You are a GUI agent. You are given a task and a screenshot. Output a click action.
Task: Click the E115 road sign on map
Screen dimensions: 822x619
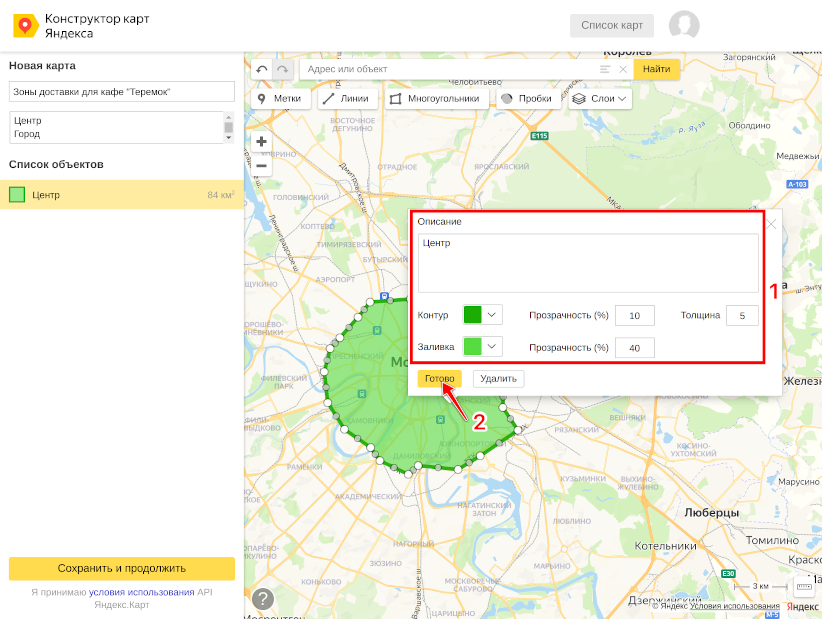(x=539, y=136)
